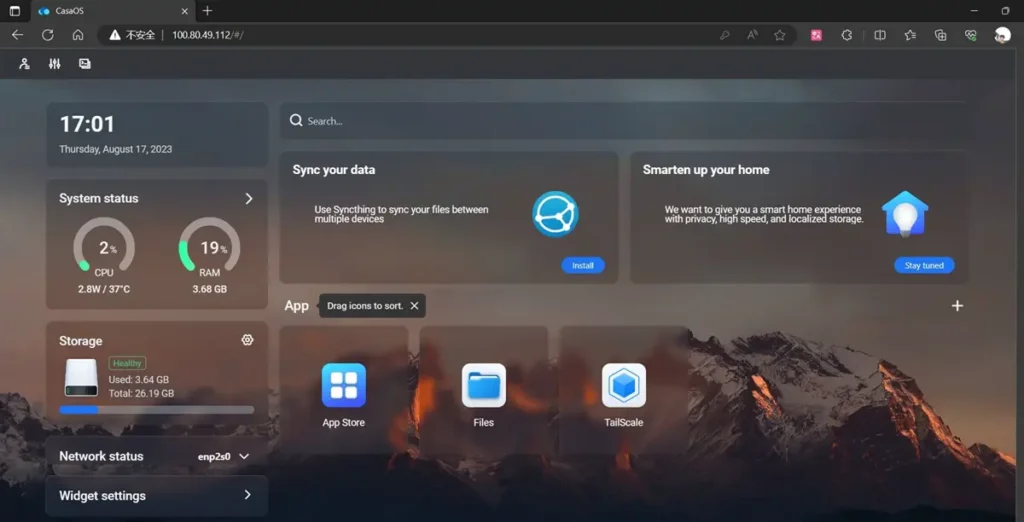Open the browser extensions icon
Image resolution: width=1024 pixels, height=522 pixels.
tap(847, 35)
